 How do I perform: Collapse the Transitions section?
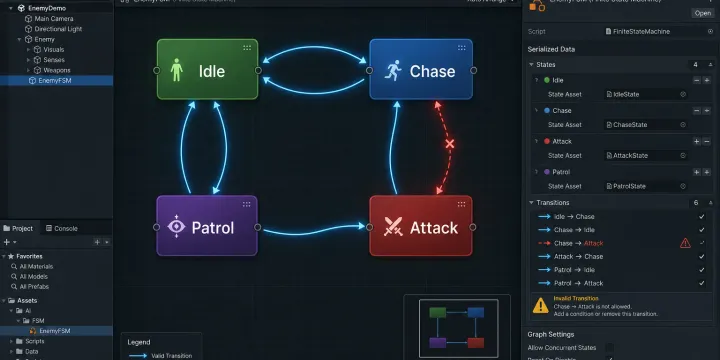(x=531, y=202)
